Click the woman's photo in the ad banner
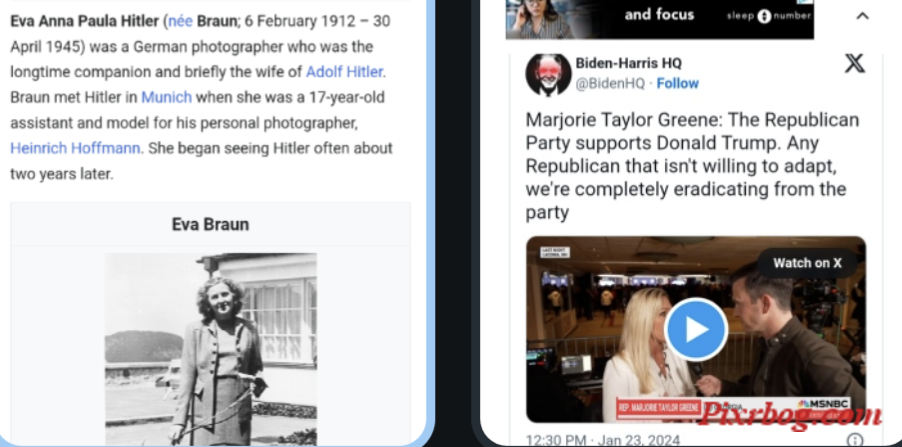The image size is (902, 447). click(540, 18)
